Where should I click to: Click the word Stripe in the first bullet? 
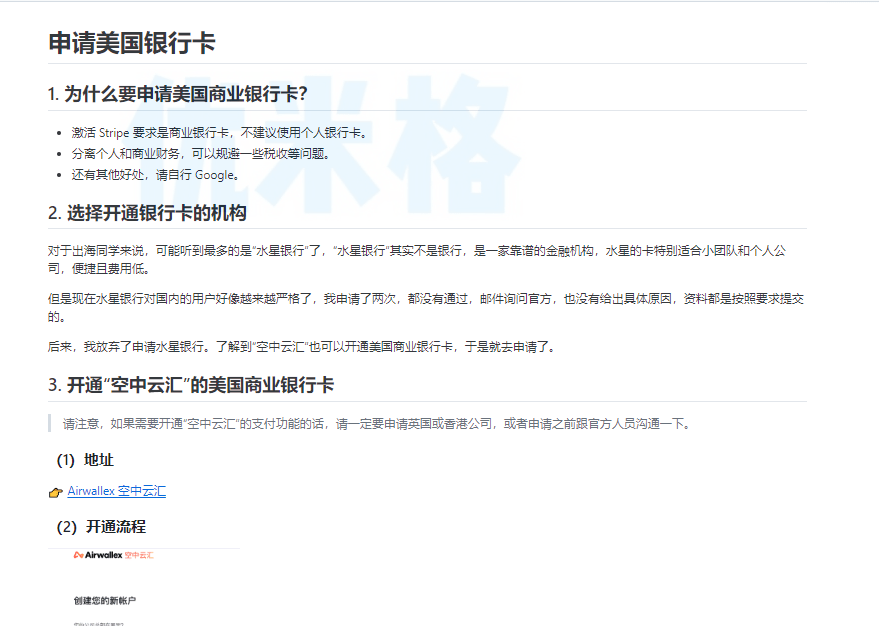point(114,132)
